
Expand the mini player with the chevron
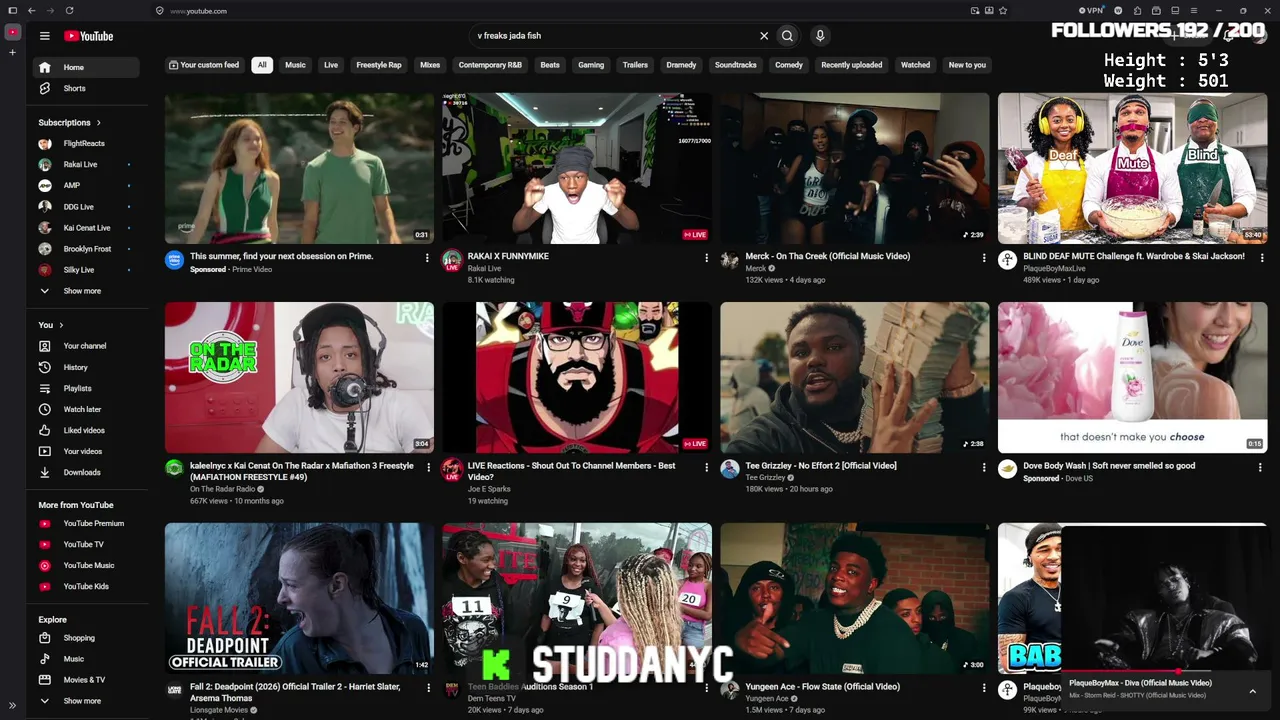[x=1252, y=691]
